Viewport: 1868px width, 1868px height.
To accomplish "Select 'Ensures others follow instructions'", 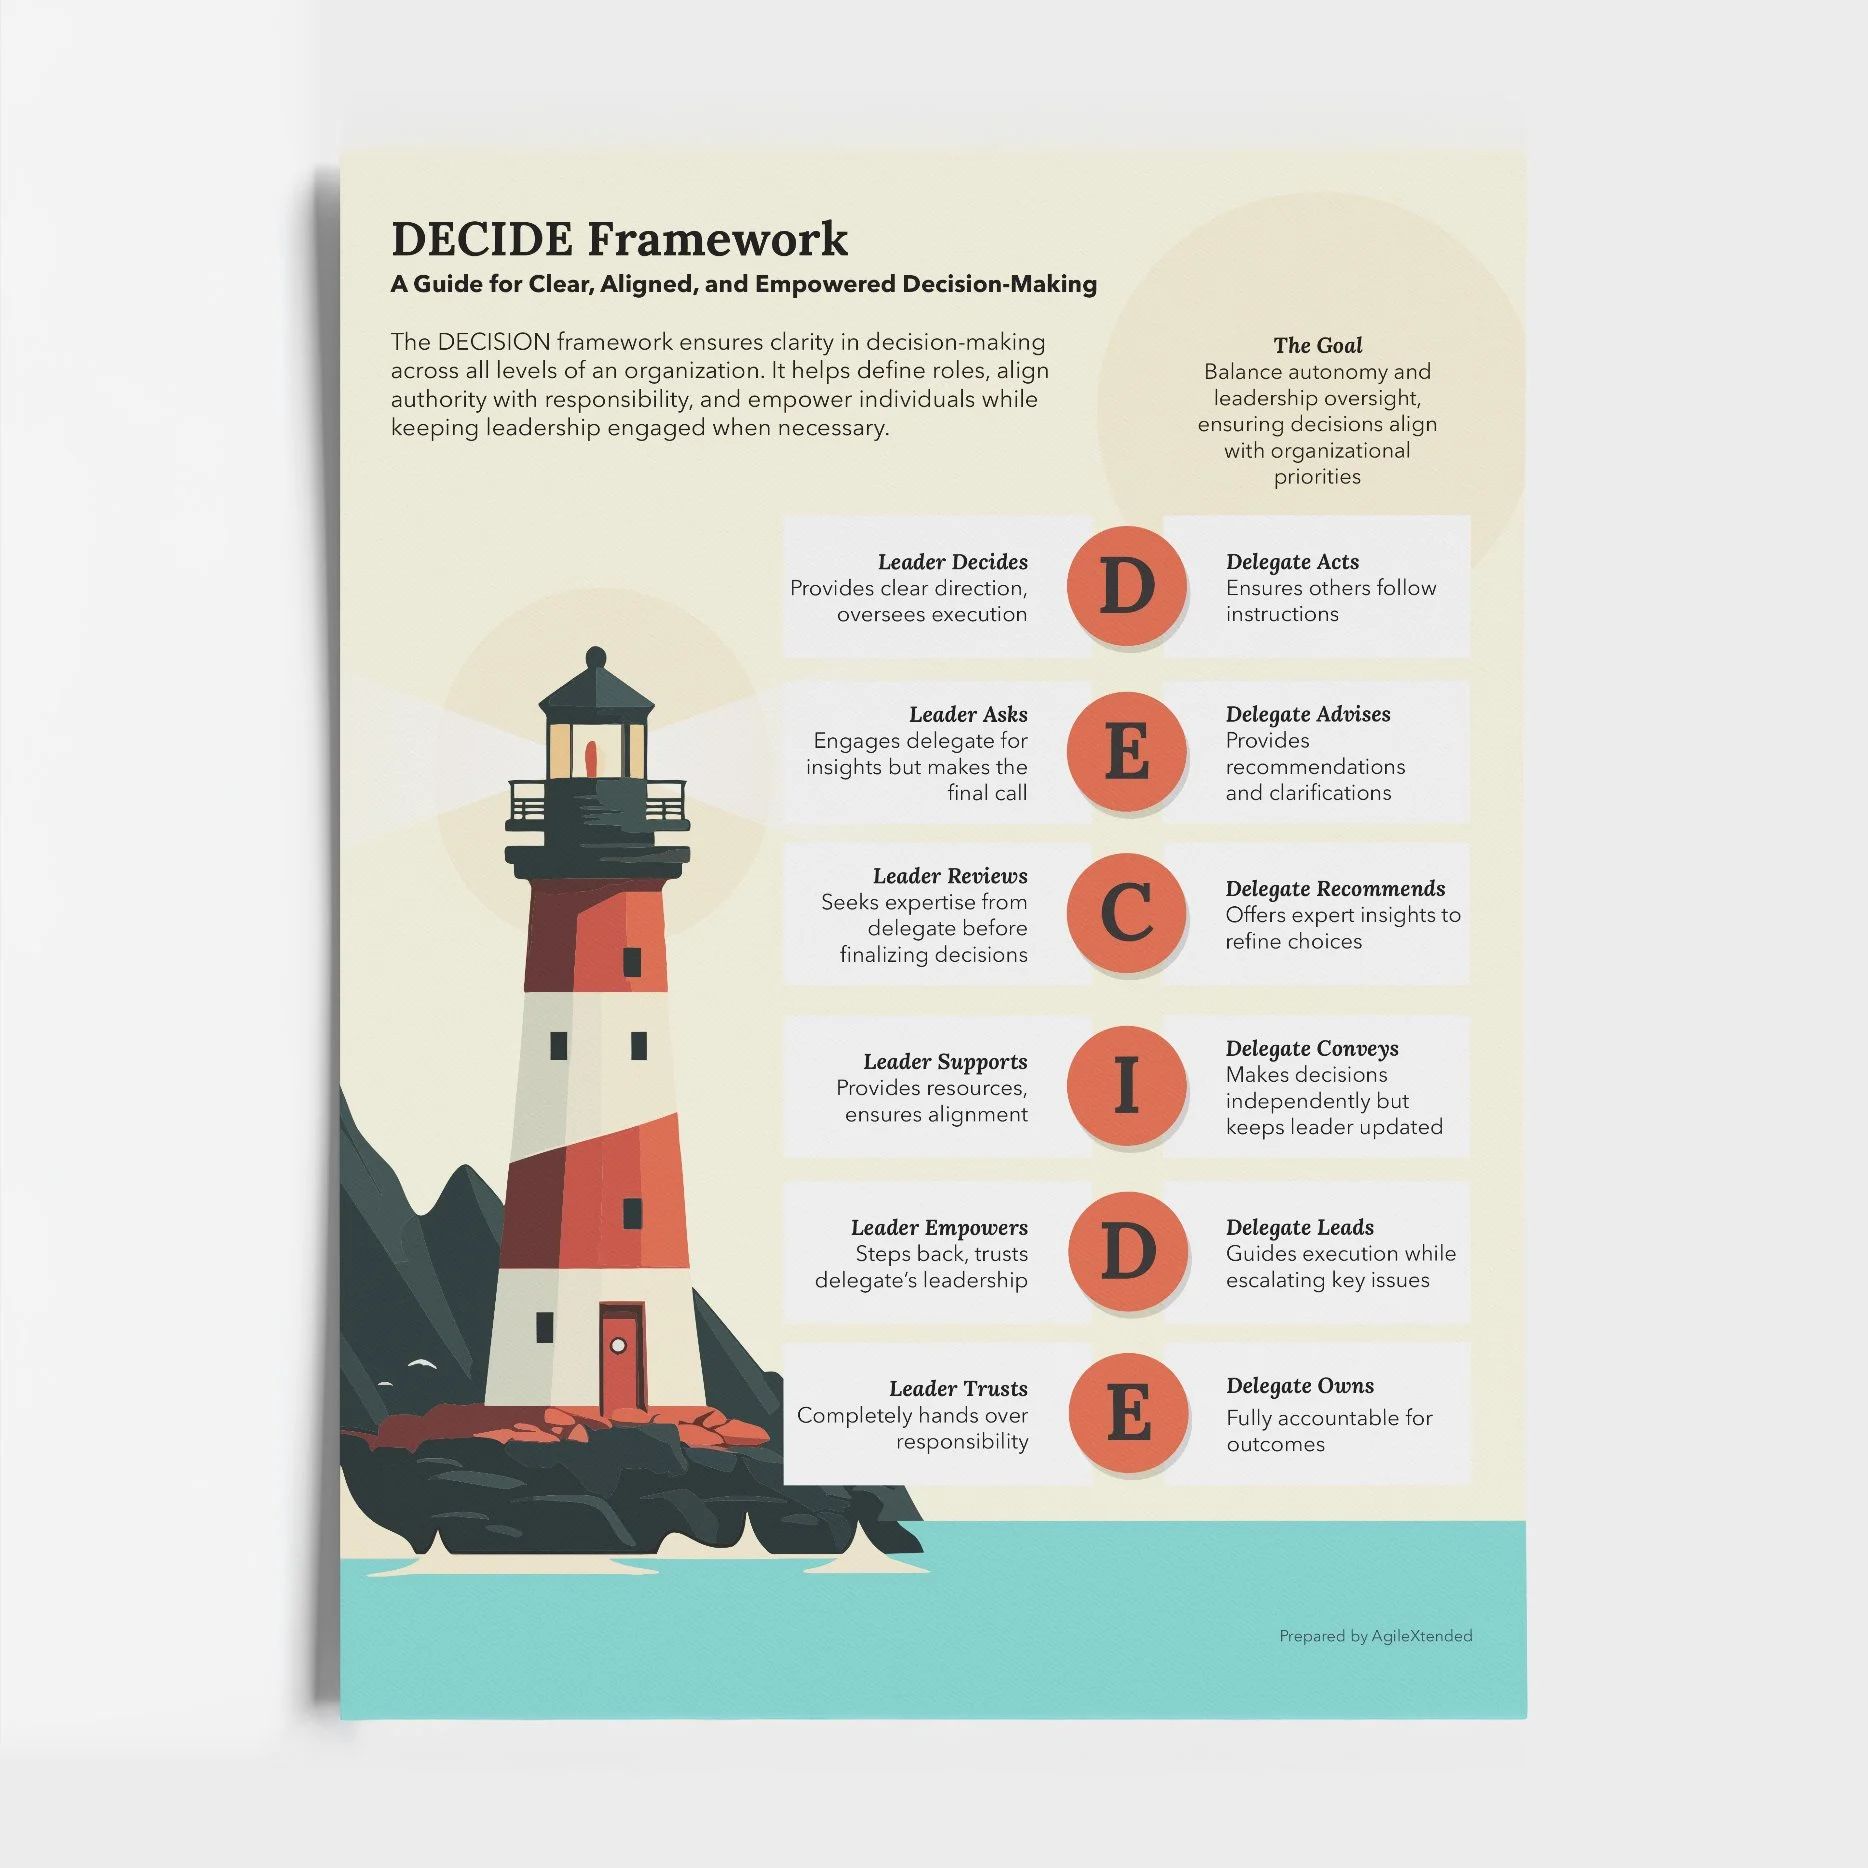I will [1331, 601].
